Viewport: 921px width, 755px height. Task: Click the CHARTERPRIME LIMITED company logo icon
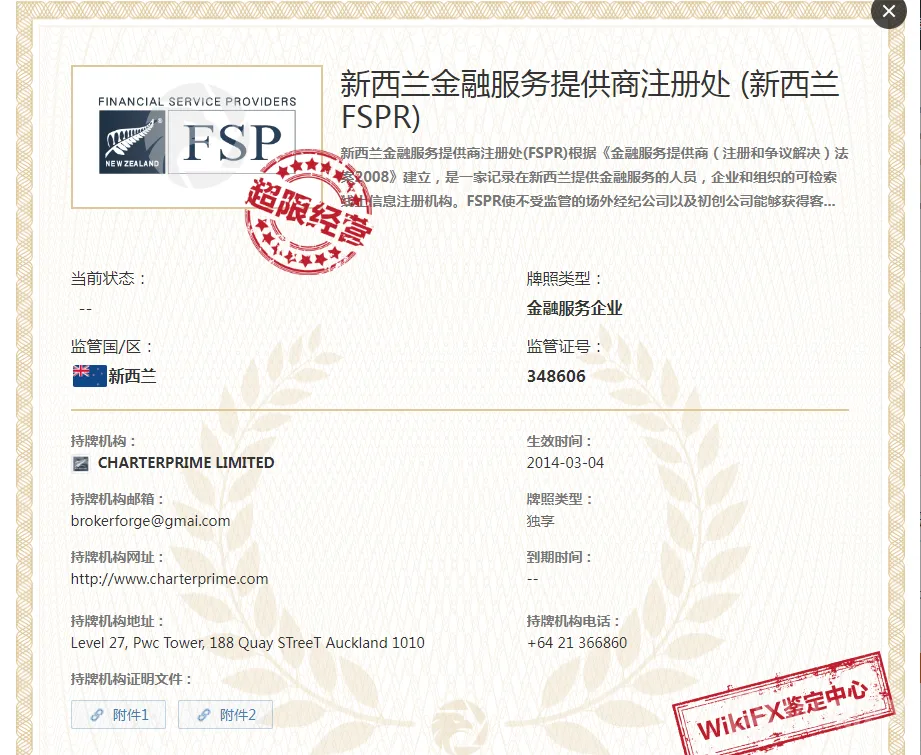point(80,464)
